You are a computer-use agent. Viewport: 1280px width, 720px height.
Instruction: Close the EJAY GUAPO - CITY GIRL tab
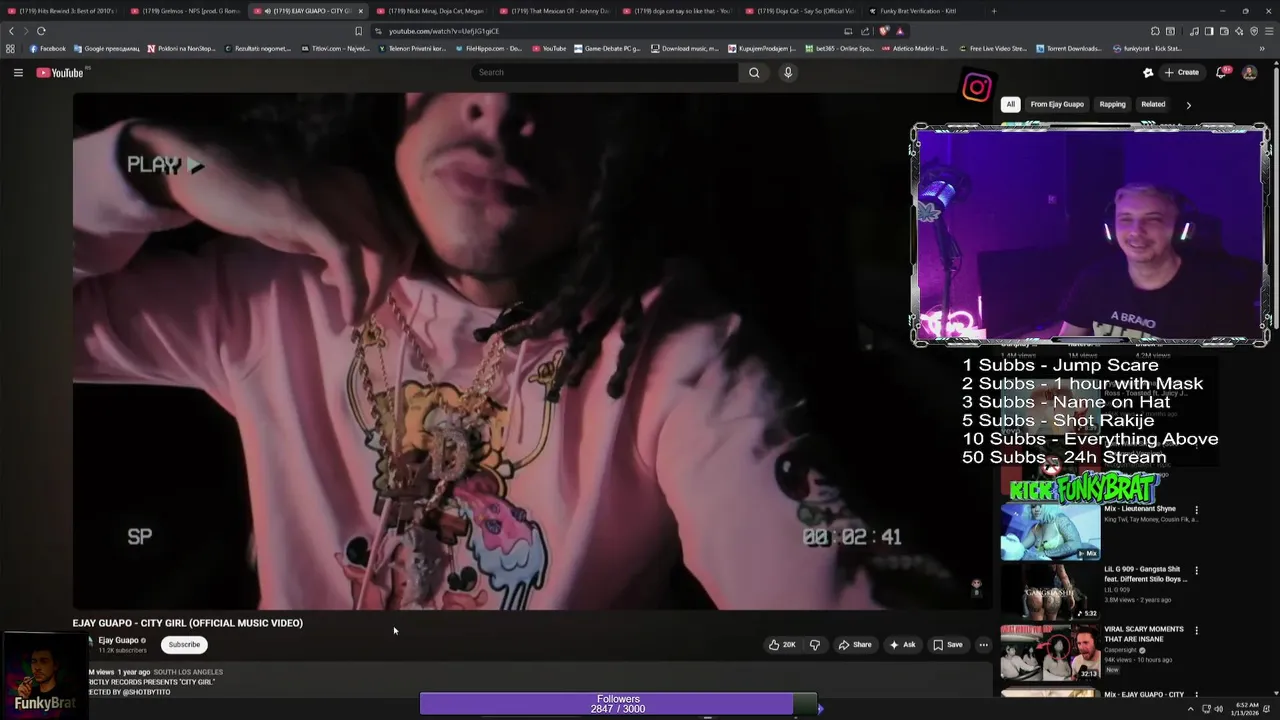pos(360,11)
